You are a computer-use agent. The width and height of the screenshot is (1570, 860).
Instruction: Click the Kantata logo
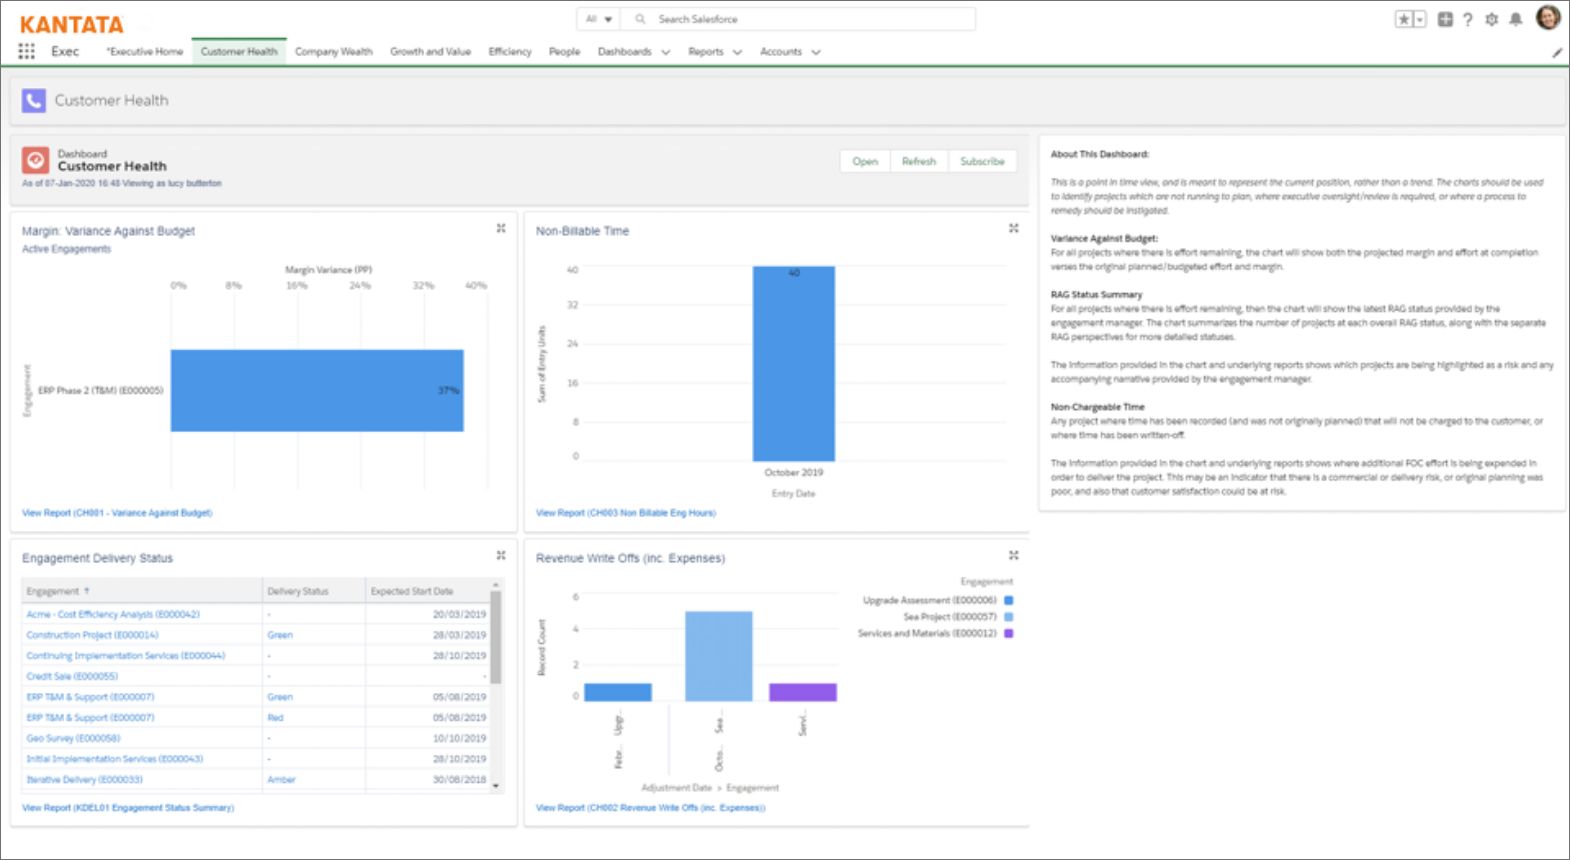coord(71,24)
